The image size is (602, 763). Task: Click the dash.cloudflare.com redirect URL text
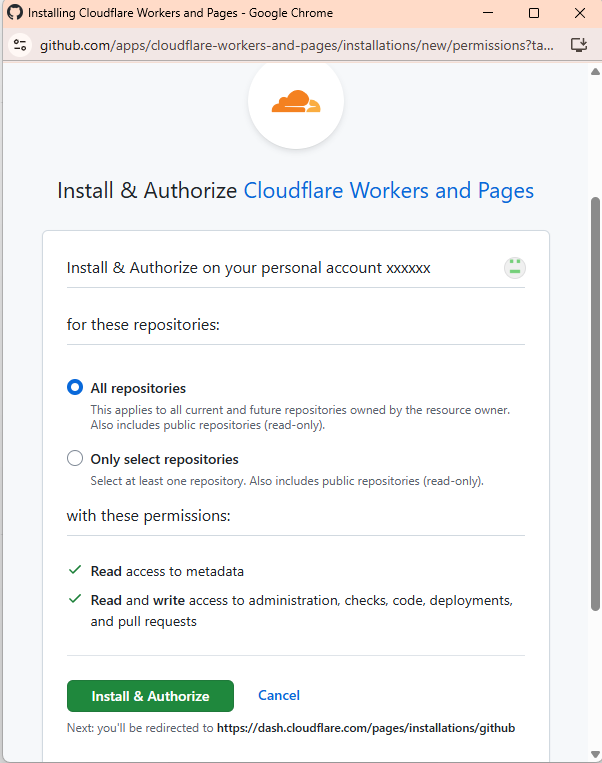366,727
